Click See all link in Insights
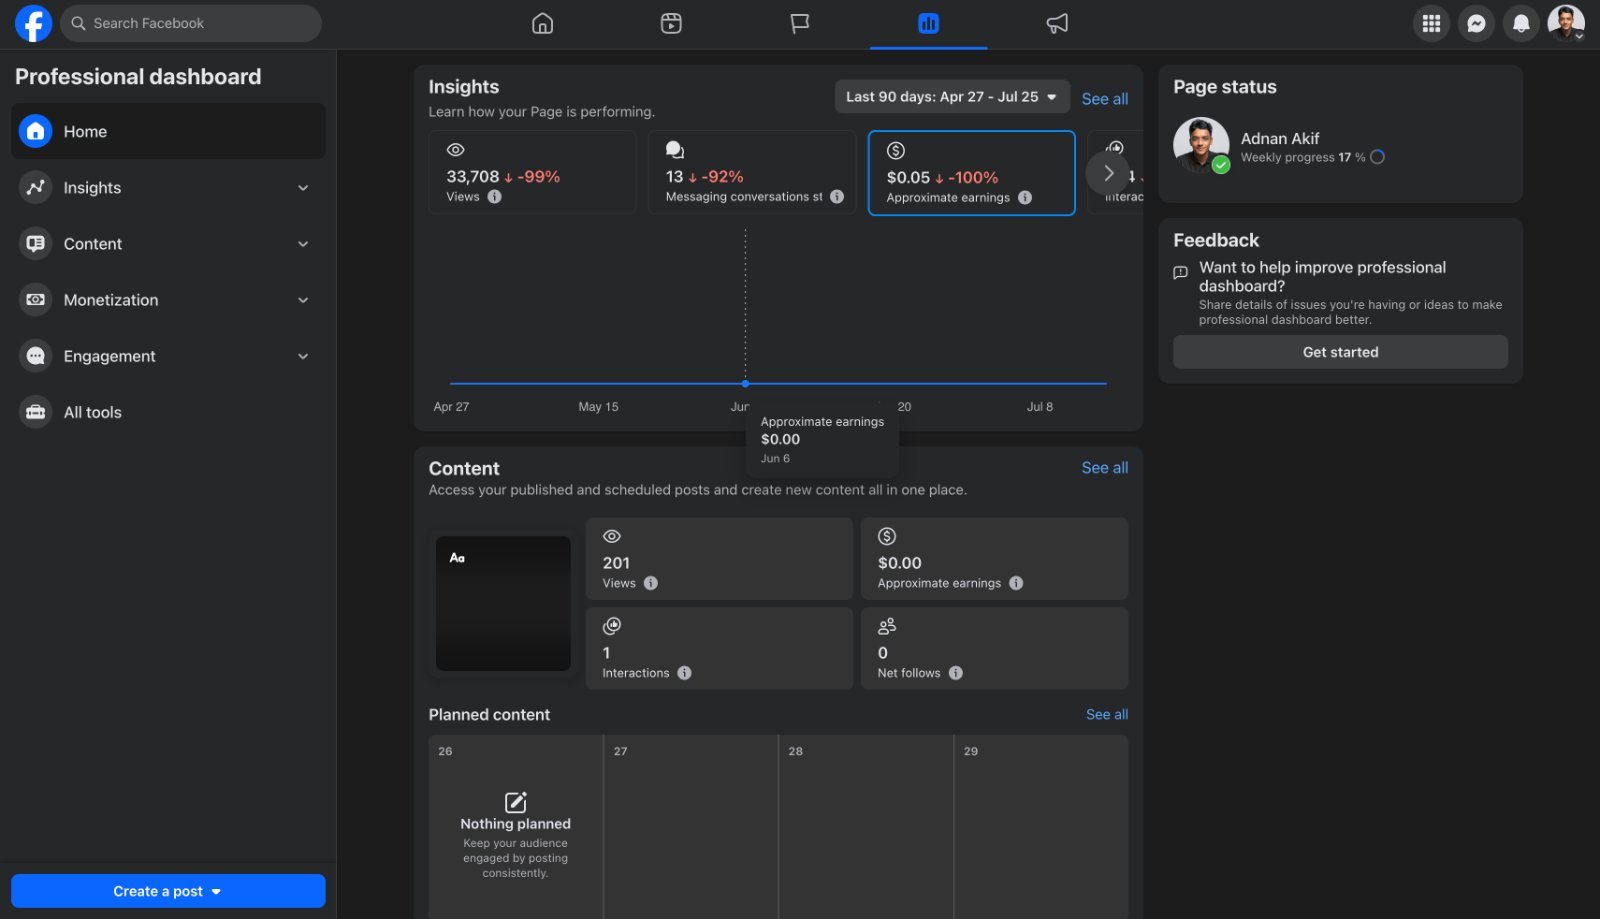1600x919 pixels. click(1104, 99)
